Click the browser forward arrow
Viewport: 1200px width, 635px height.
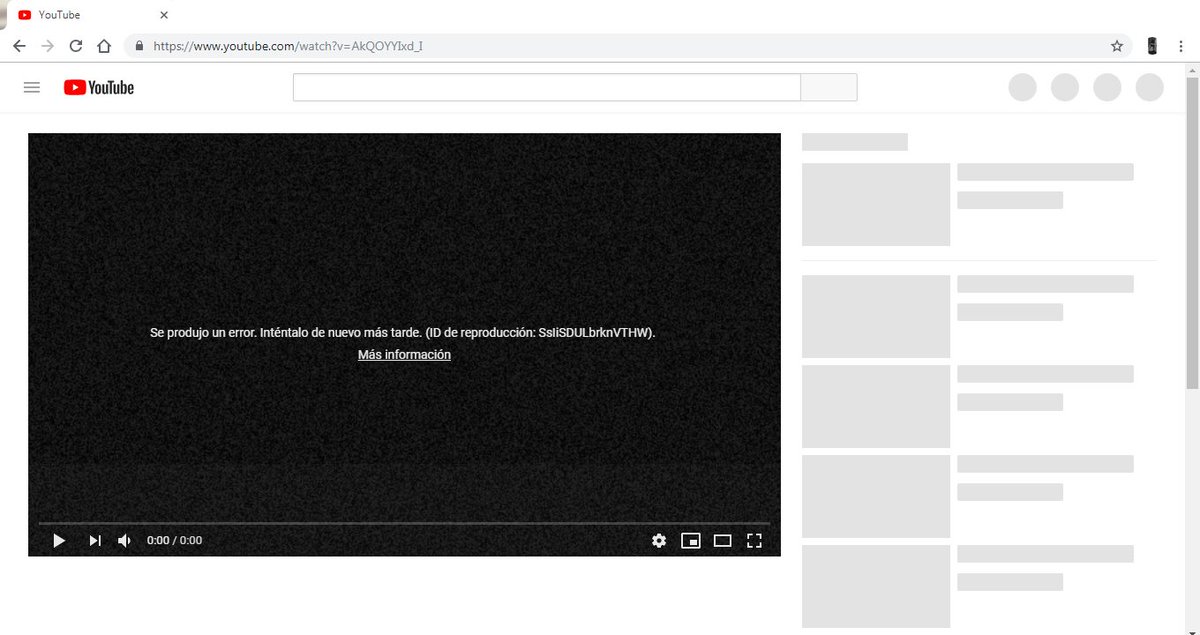click(47, 46)
